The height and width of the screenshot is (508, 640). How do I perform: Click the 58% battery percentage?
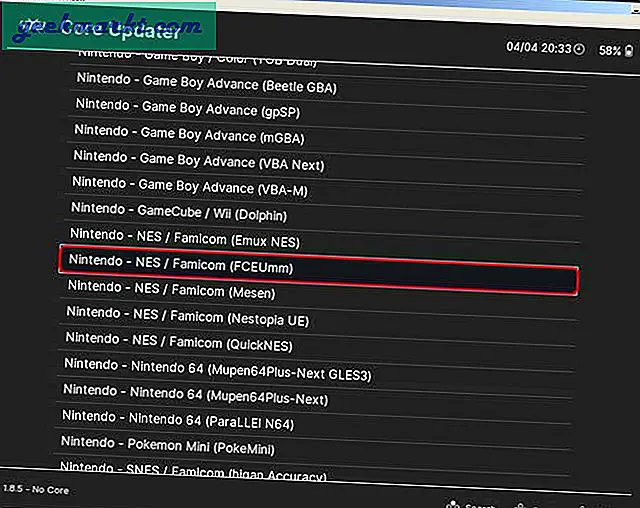pos(610,51)
